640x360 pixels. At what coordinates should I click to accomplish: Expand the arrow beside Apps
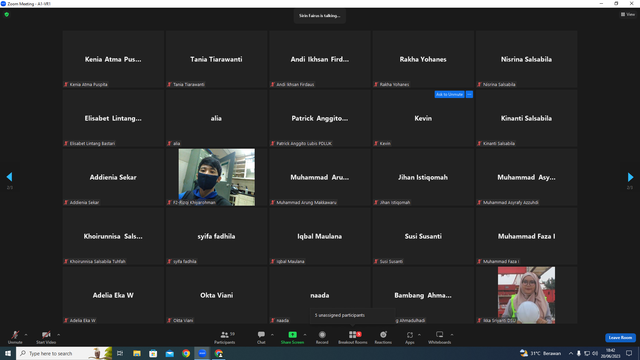click(419, 335)
